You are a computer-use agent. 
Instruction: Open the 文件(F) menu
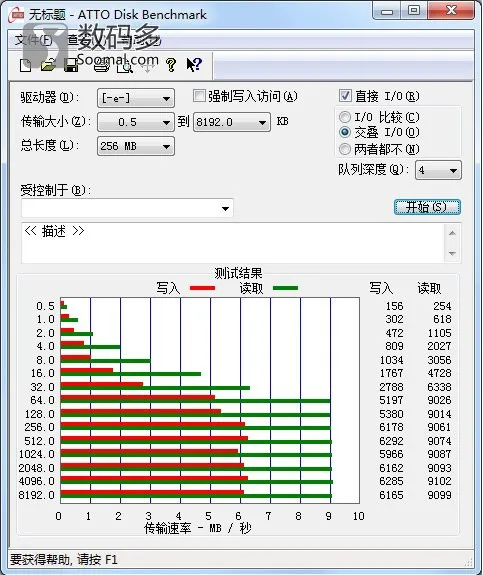coord(33,40)
